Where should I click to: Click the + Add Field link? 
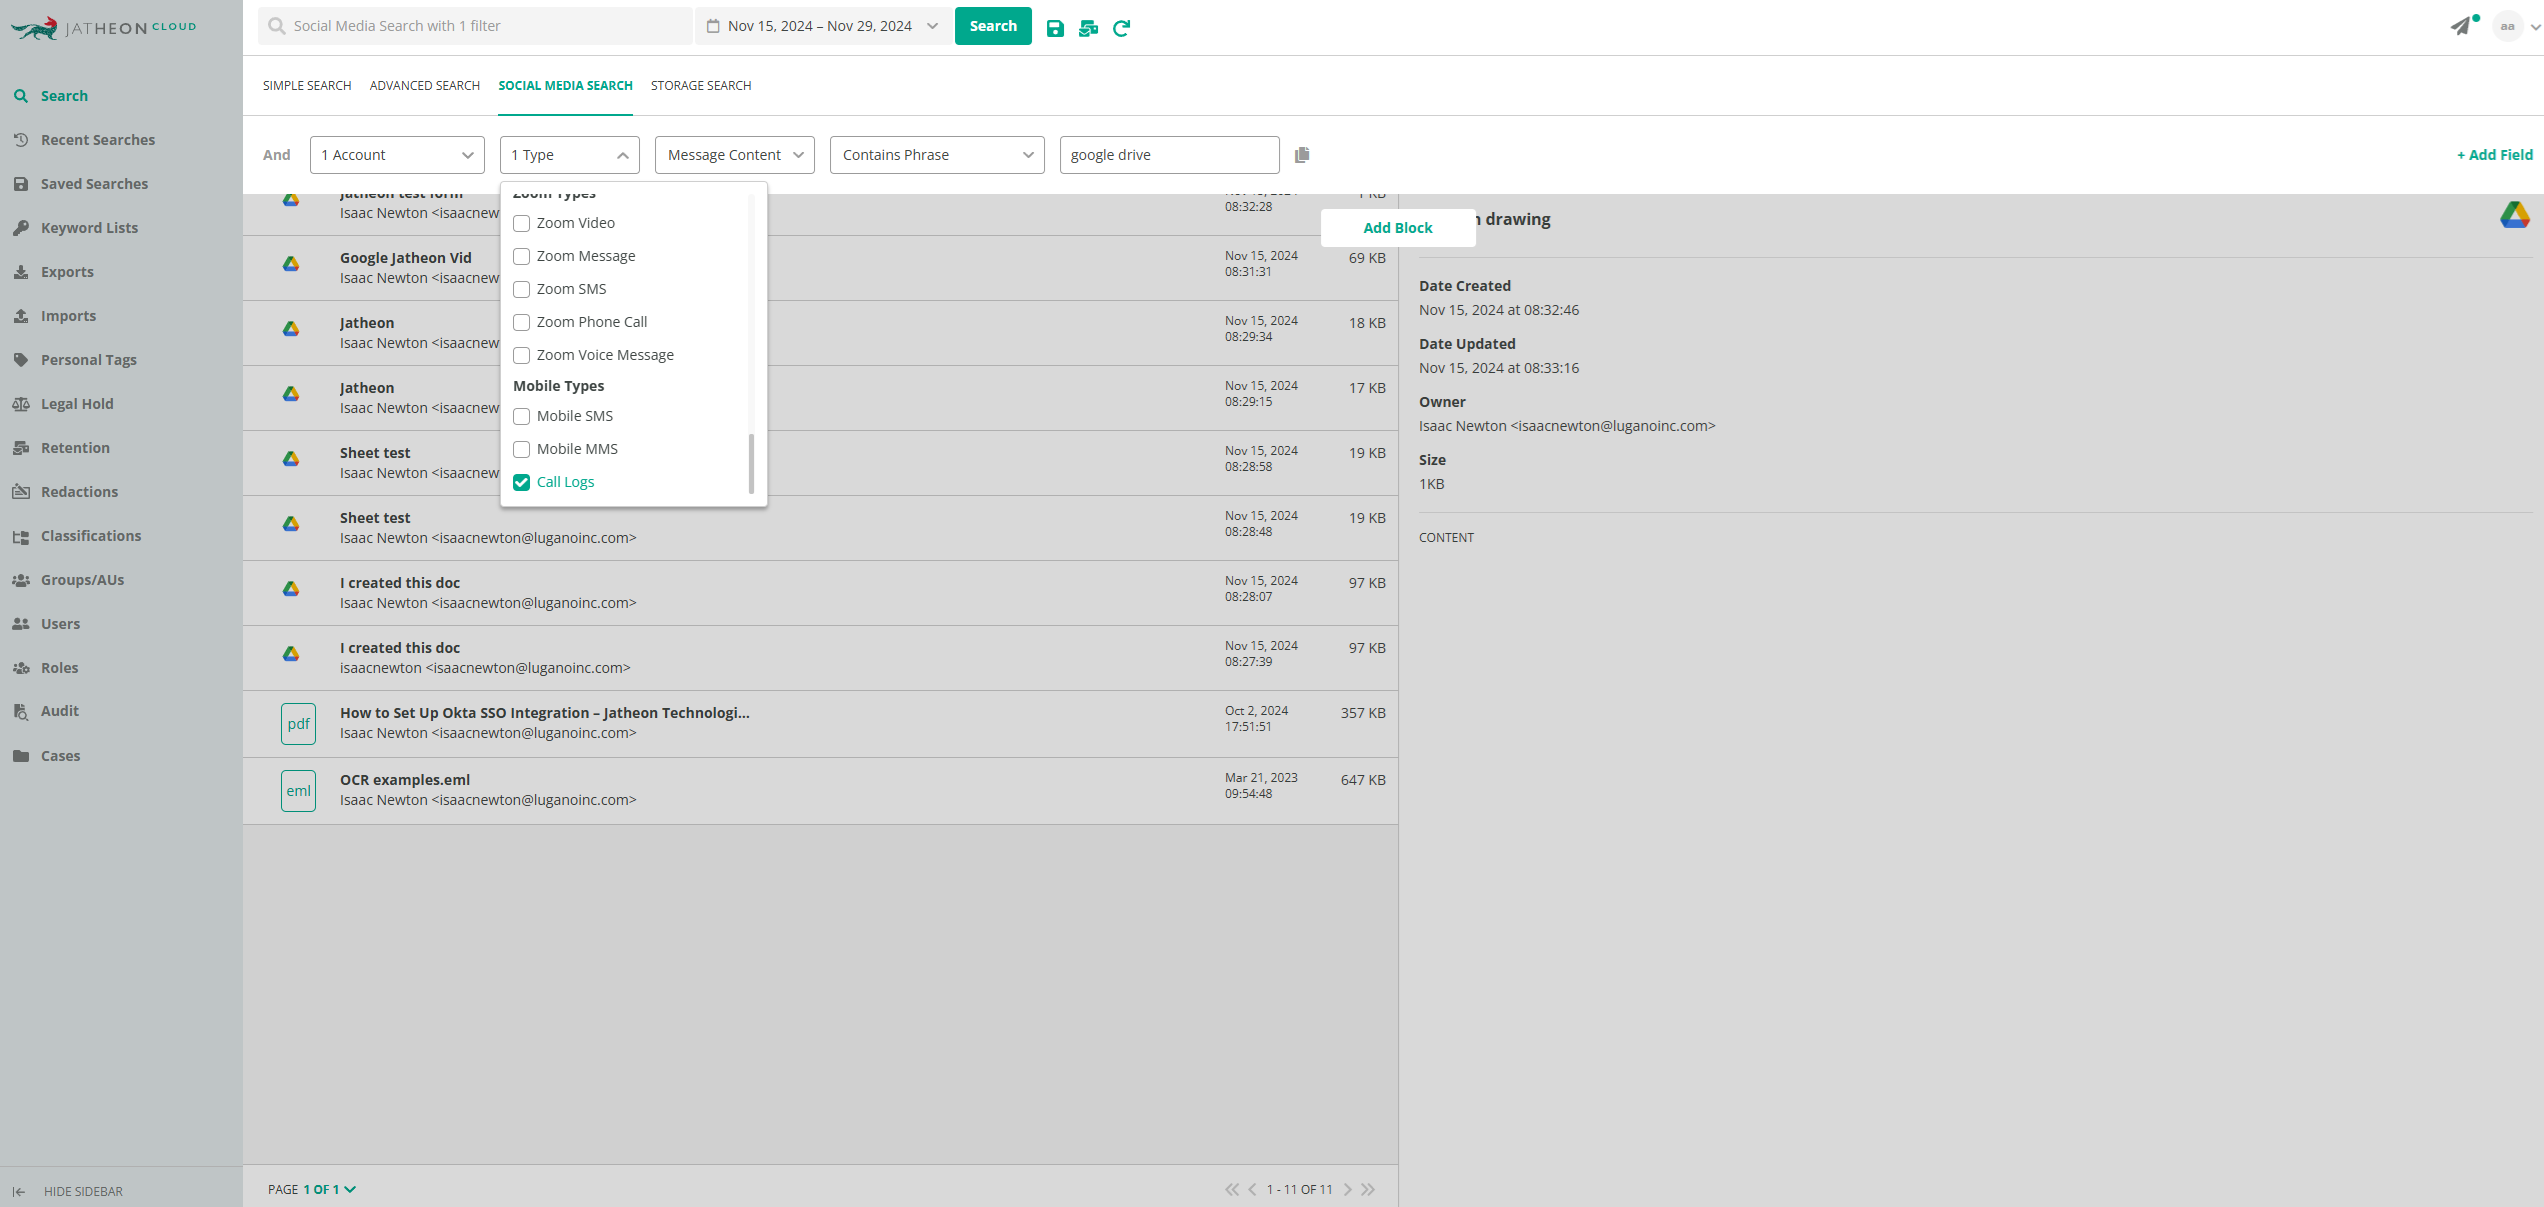2495,155
